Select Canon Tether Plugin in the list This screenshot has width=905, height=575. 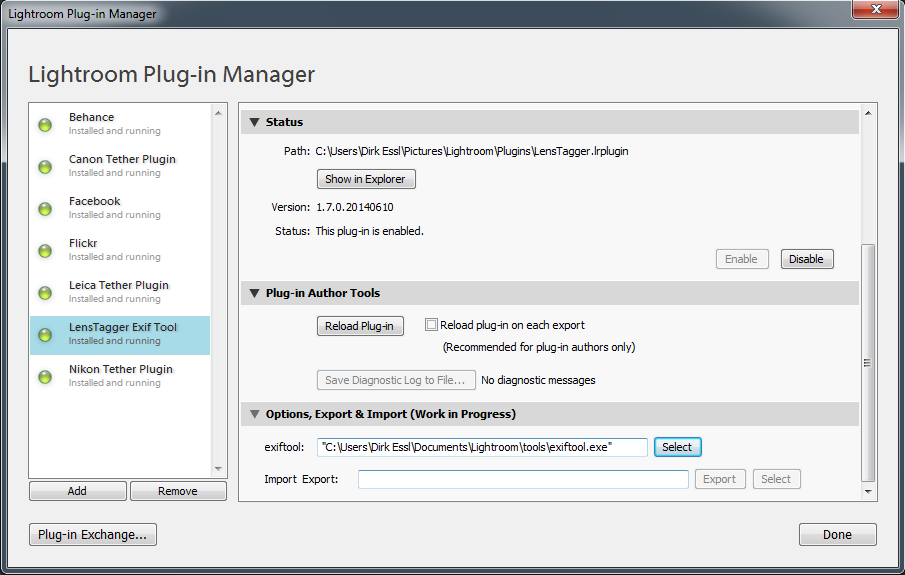point(120,166)
